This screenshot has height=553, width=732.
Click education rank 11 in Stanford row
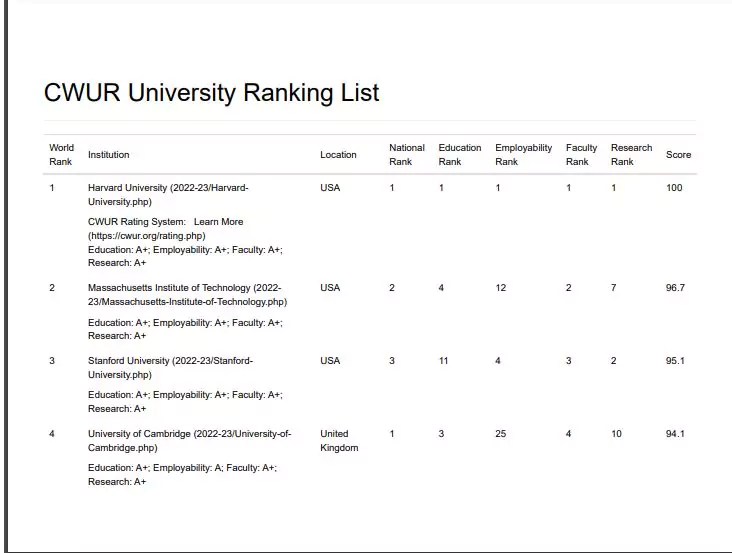443,361
